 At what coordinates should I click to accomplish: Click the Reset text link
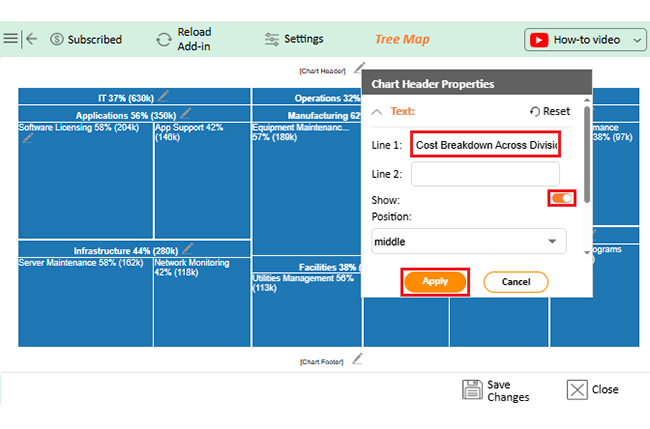click(x=556, y=111)
